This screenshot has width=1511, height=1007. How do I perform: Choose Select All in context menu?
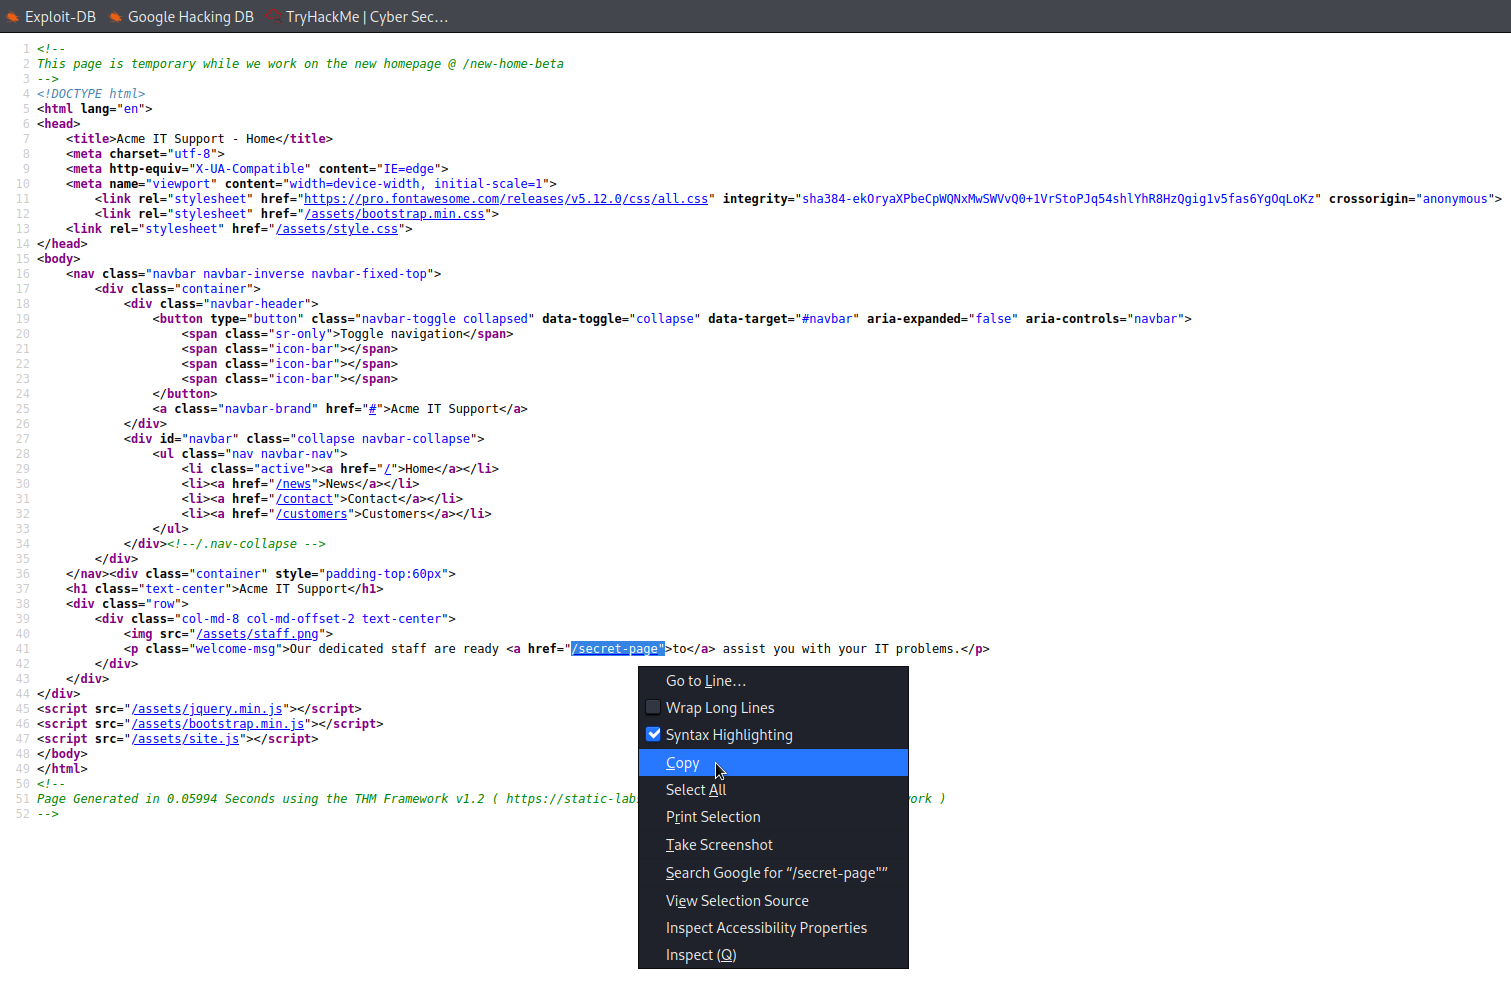773,790
